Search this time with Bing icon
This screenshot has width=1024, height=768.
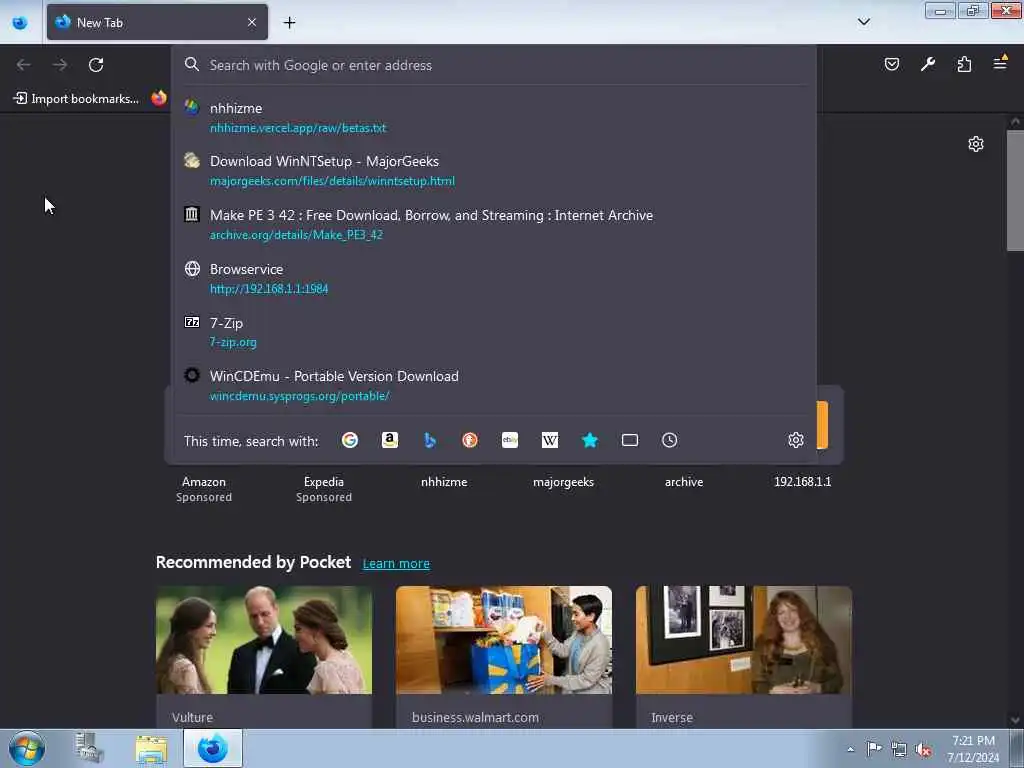[430, 440]
